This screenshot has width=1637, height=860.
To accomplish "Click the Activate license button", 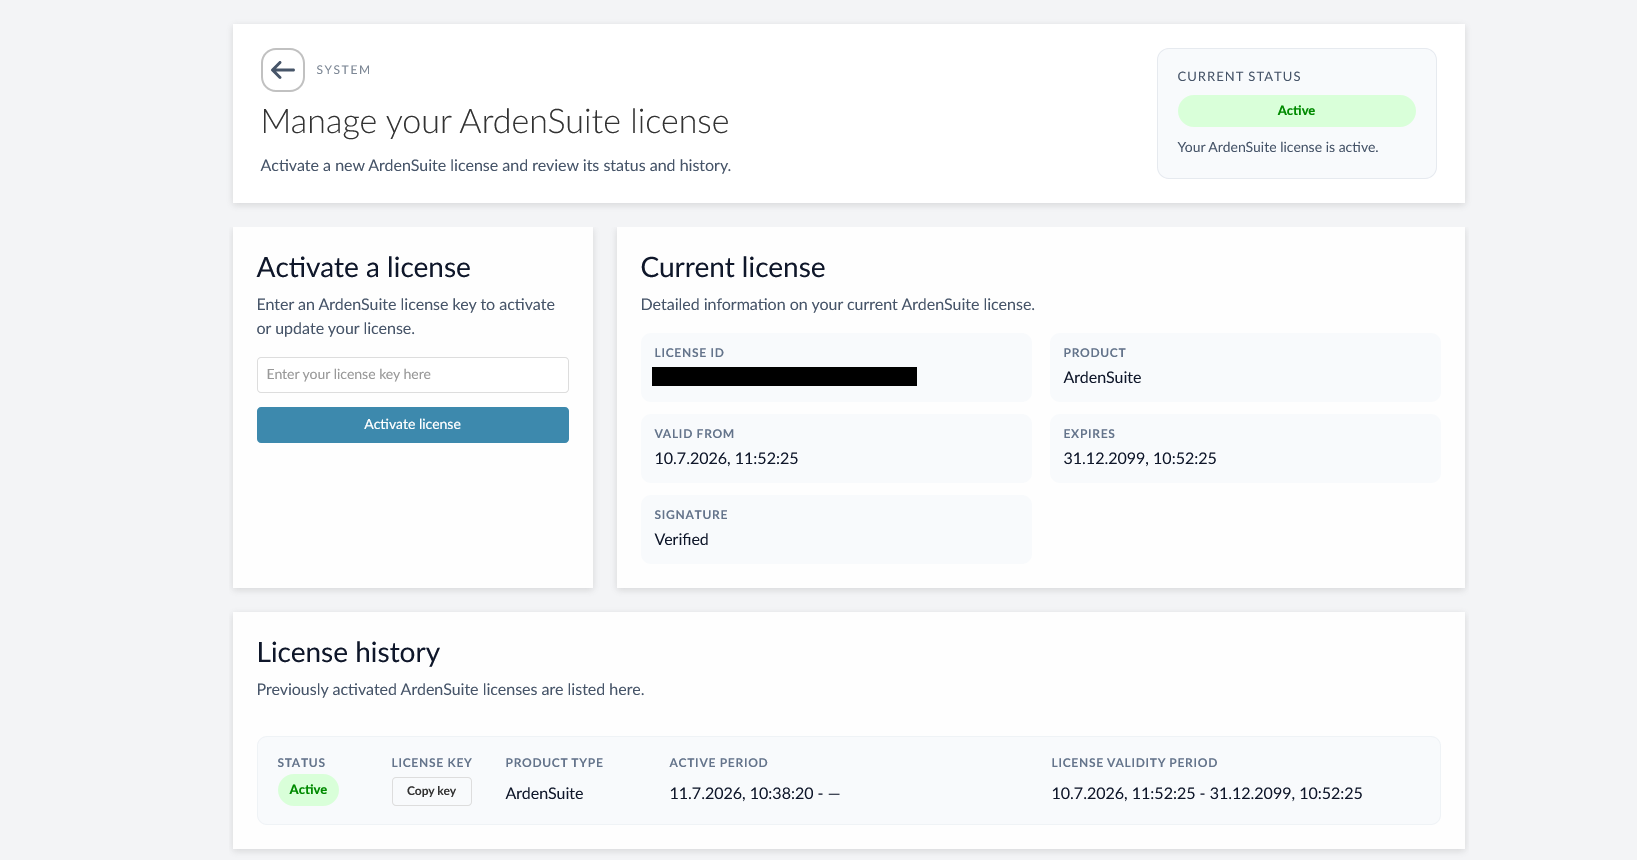I will 412,425.
